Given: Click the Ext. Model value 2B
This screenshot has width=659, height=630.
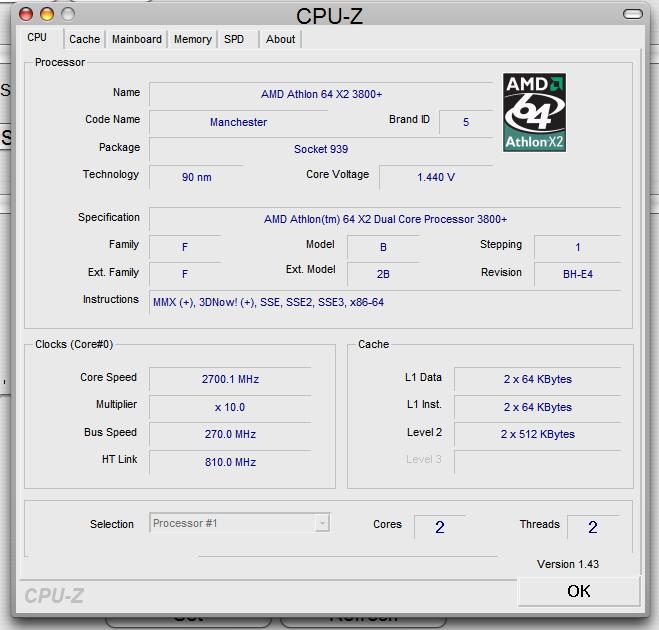Looking at the screenshot, I should (x=383, y=274).
